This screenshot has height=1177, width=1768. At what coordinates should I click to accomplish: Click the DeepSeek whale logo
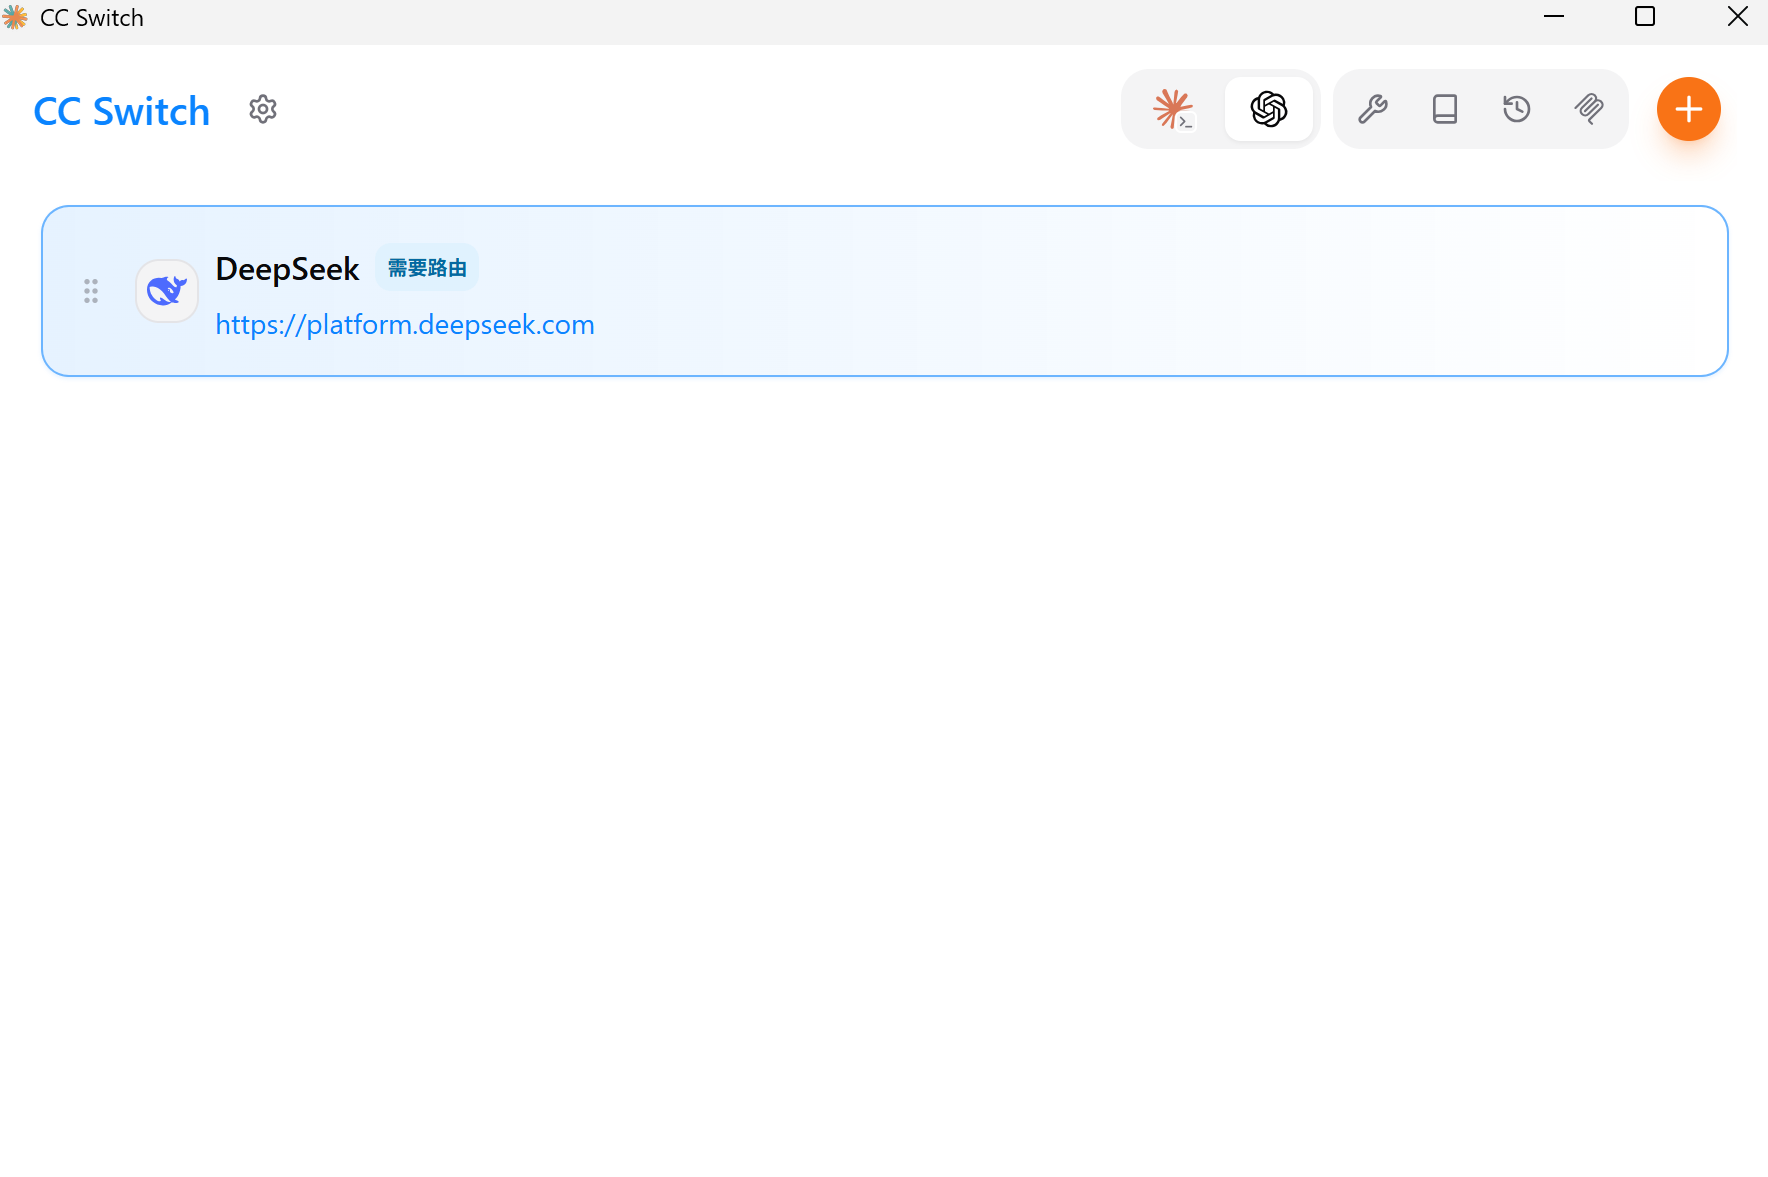[167, 291]
